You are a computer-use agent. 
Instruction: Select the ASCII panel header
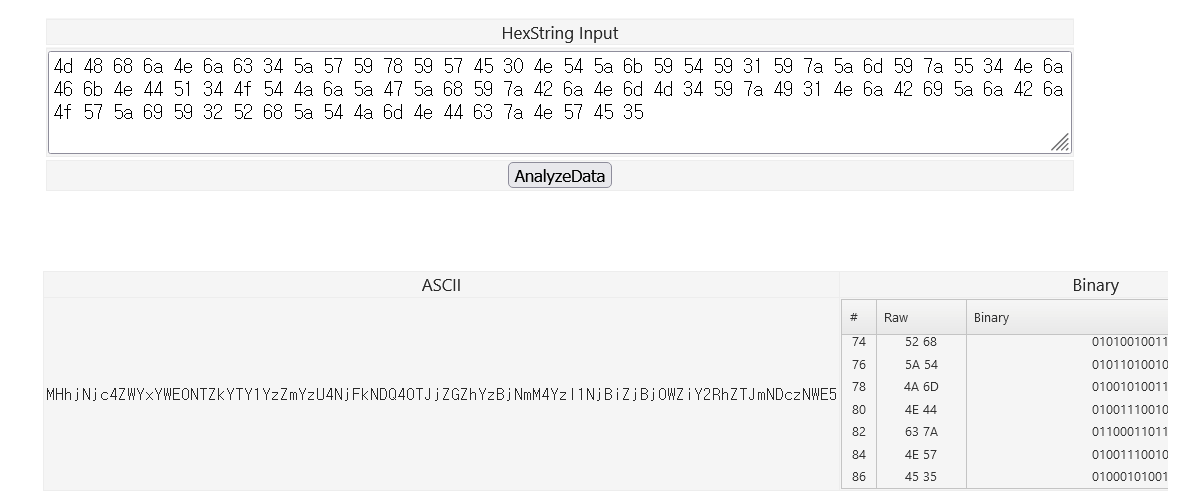click(441, 285)
